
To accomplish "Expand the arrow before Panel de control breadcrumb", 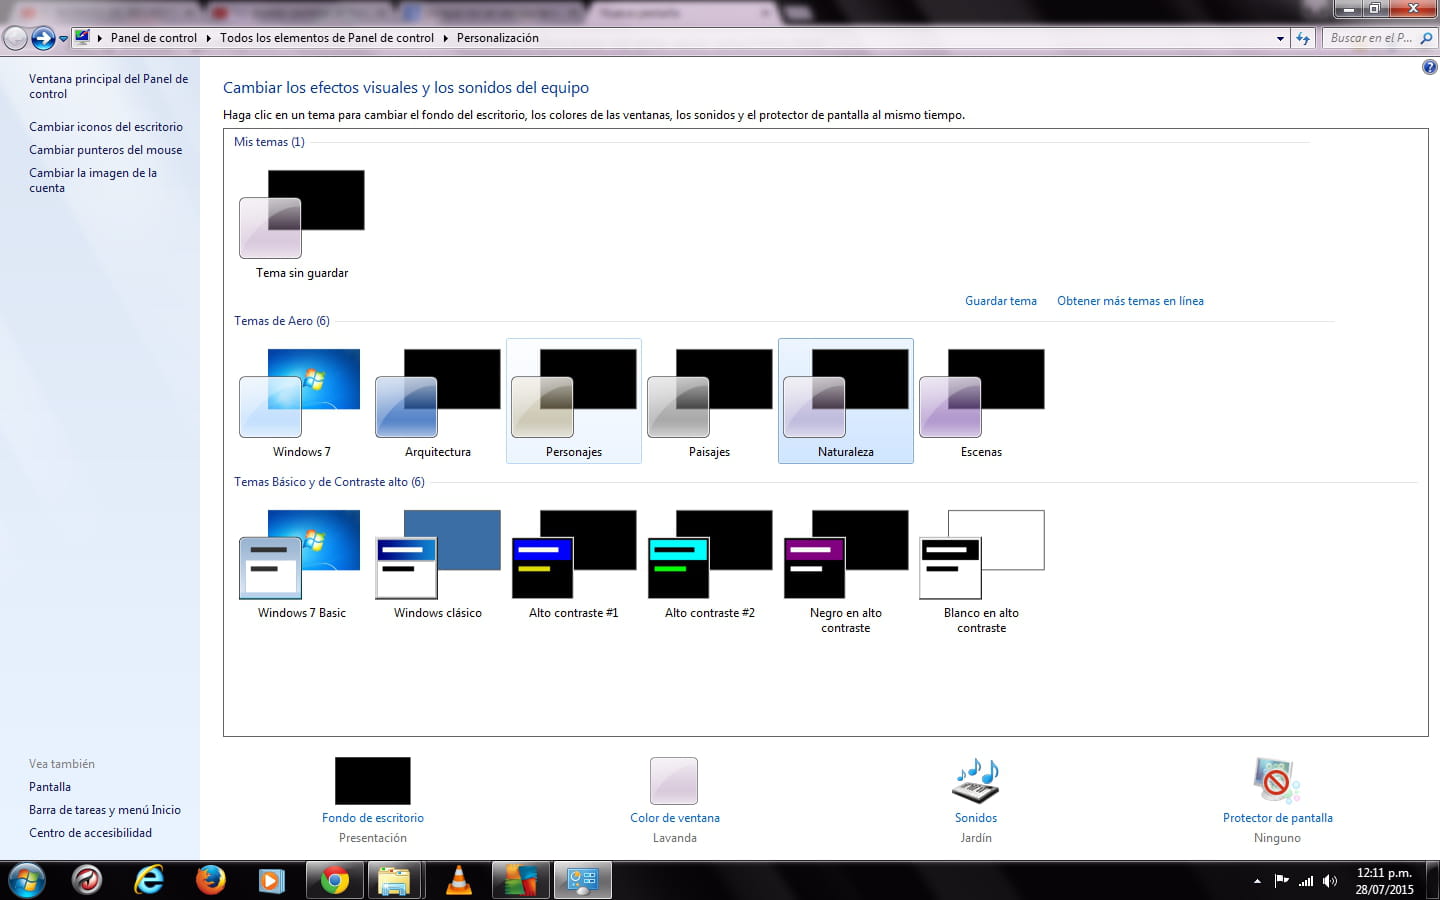I will coord(100,38).
